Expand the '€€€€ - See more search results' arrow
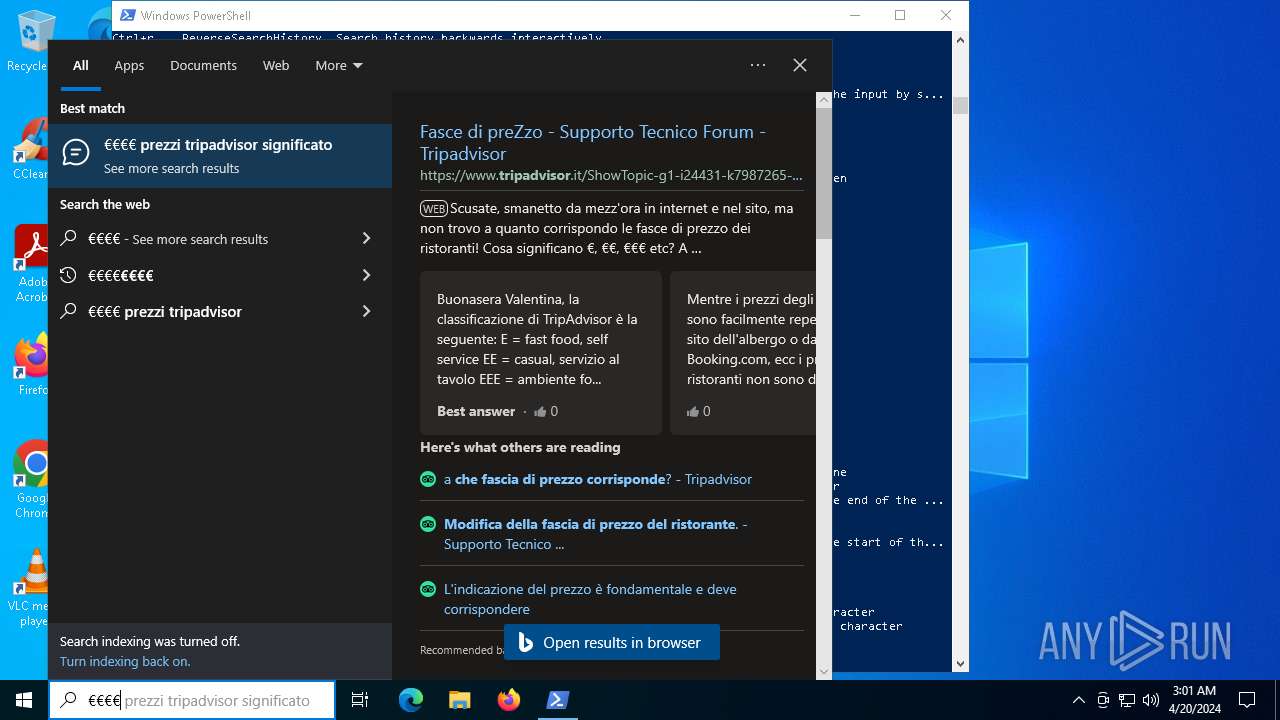The image size is (1280, 720). click(366, 238)
